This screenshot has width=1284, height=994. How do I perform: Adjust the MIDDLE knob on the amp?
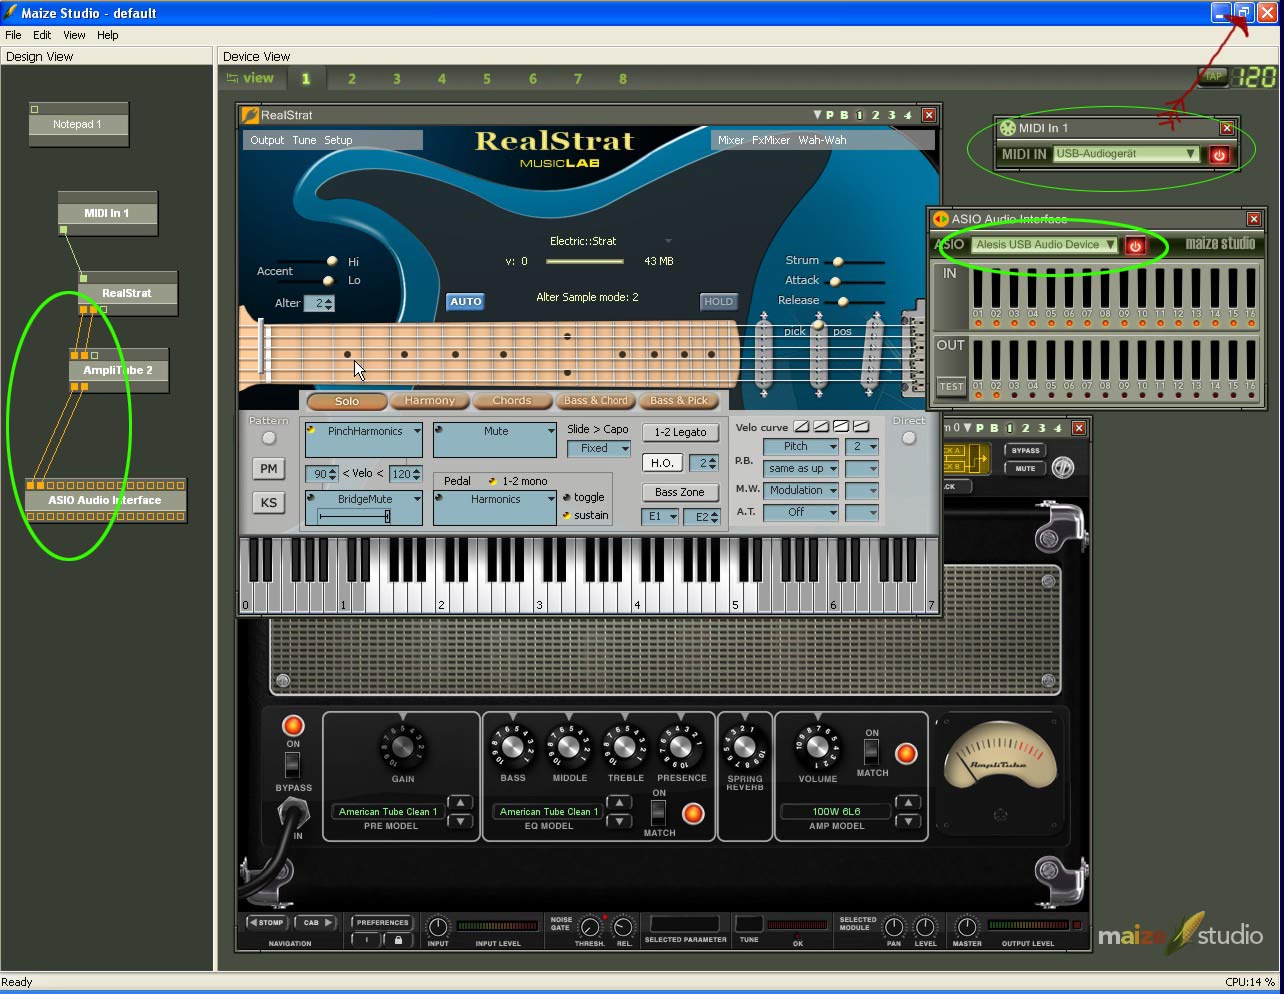pyautogui.click(x=569, y=747)
